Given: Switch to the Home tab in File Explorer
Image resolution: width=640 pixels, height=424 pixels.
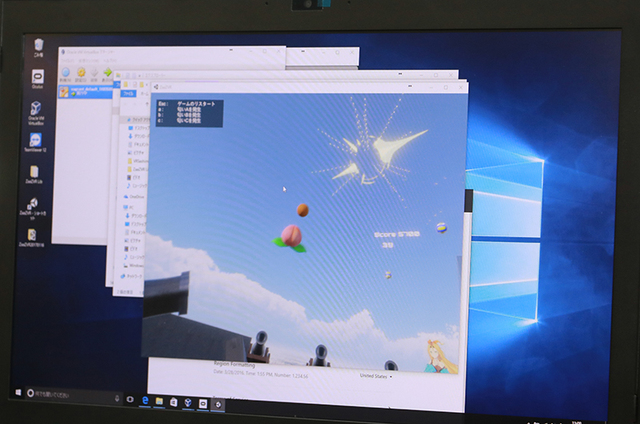Looking at the screenshot, I should [144, 94].
